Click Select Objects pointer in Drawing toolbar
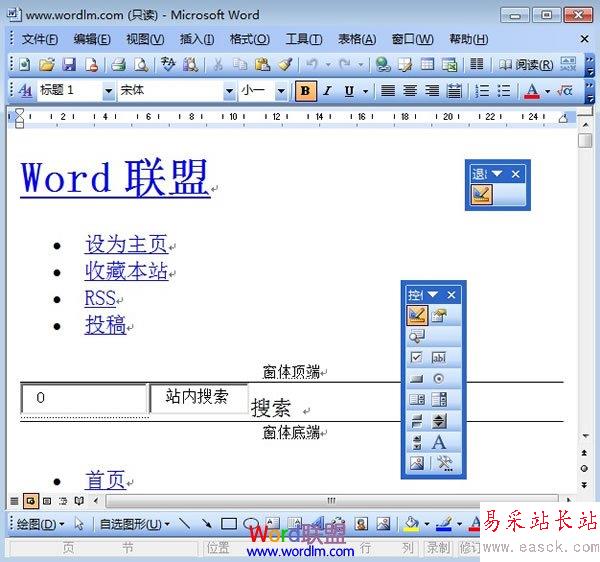This screenshot has height=562, width=600. 79,523
